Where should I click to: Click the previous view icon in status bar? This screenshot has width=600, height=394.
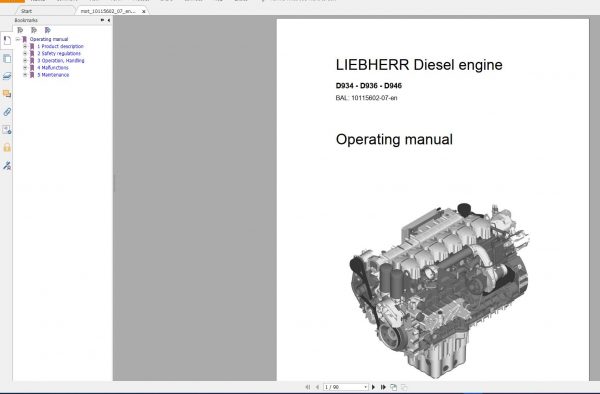click(x=393, y=387)
